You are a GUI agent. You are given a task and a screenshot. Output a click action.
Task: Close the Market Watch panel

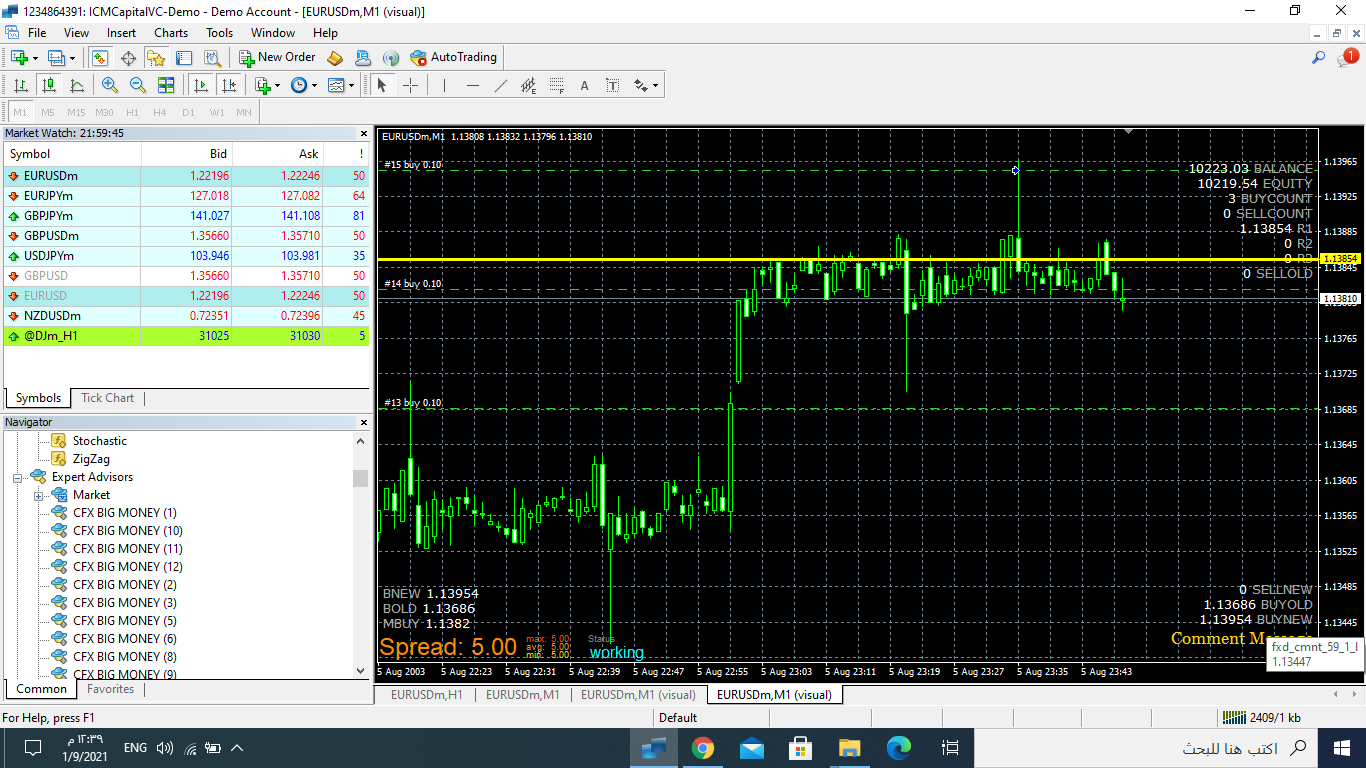pyautogui.click(x=364, y=133)
